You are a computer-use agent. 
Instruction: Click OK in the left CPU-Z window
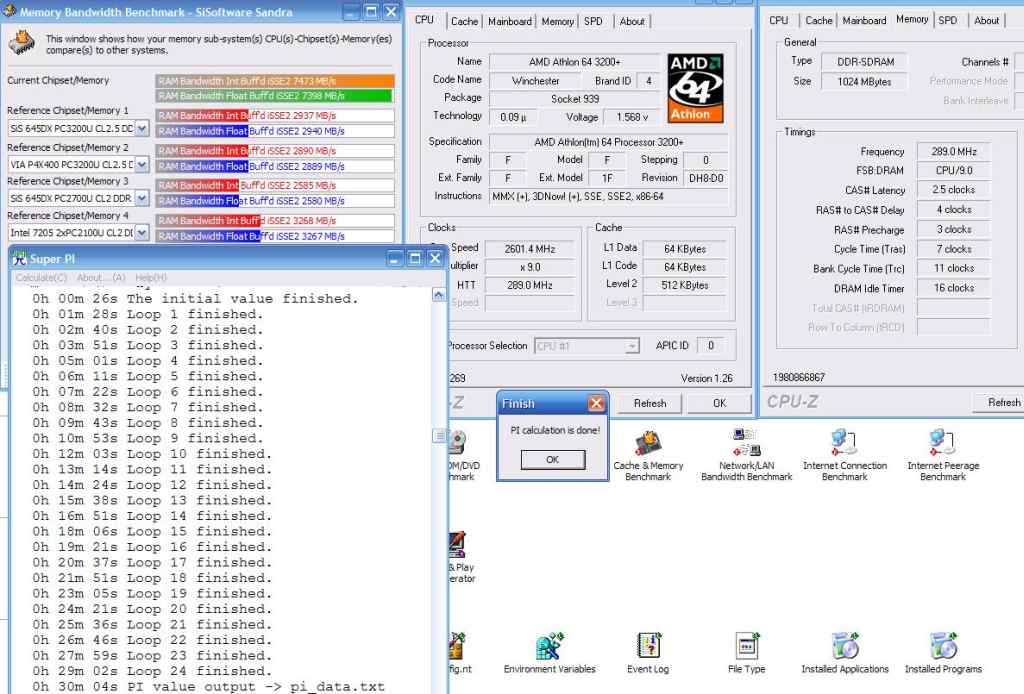pyautogui.click(x=720, y=403)
